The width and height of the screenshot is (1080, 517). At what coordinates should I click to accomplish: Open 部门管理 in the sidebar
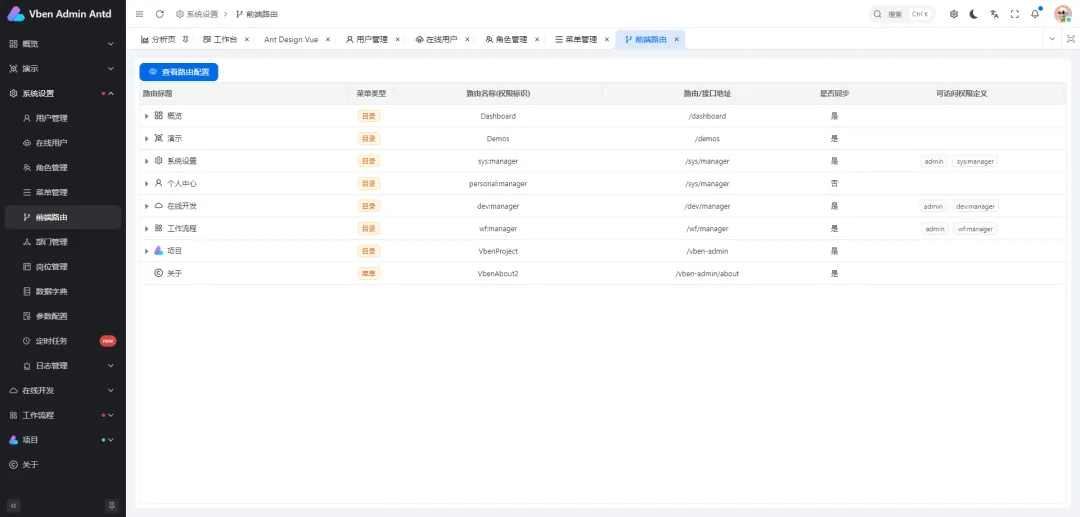click(63, 242)
